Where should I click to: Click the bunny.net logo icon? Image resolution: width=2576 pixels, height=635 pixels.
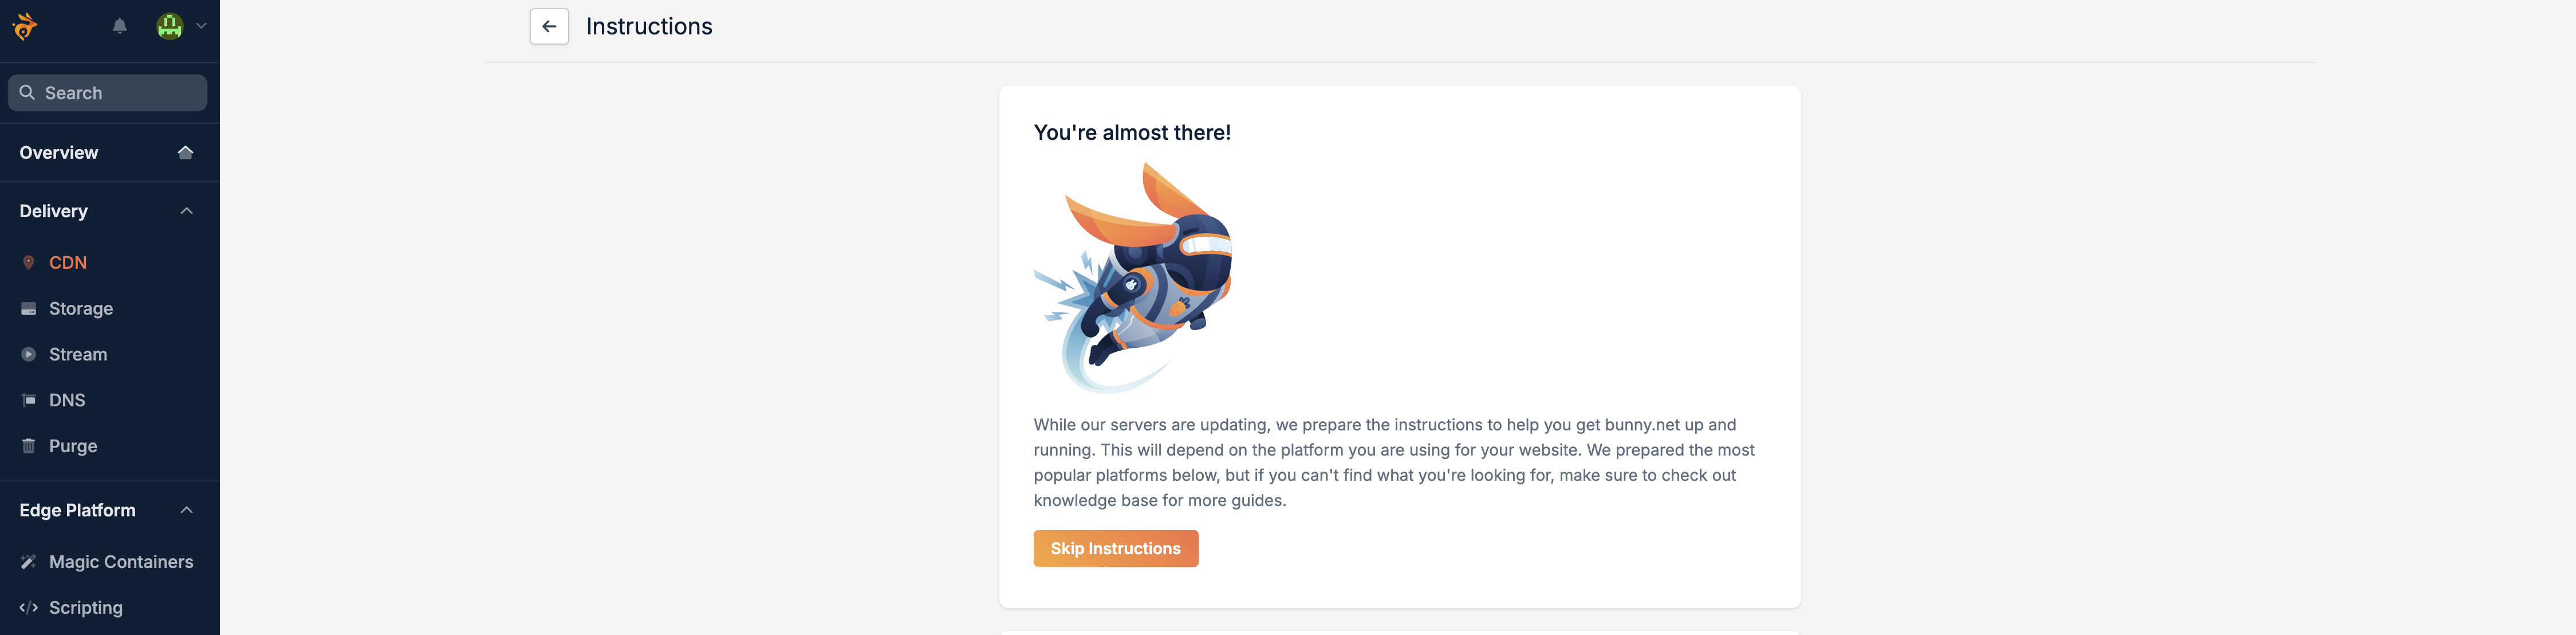coord(25,26)
